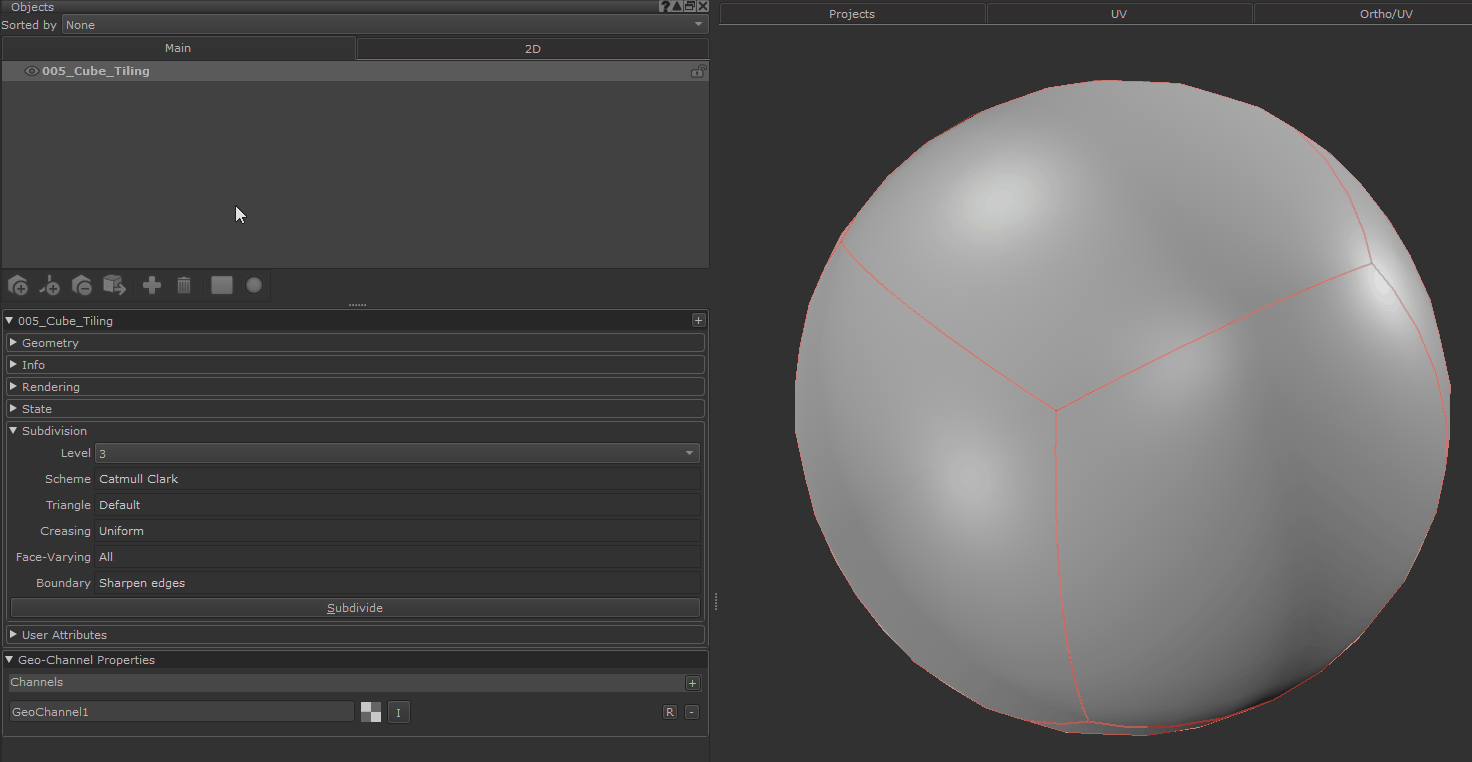
Task: Switch to the 2D tab
Action: point(532,49)
